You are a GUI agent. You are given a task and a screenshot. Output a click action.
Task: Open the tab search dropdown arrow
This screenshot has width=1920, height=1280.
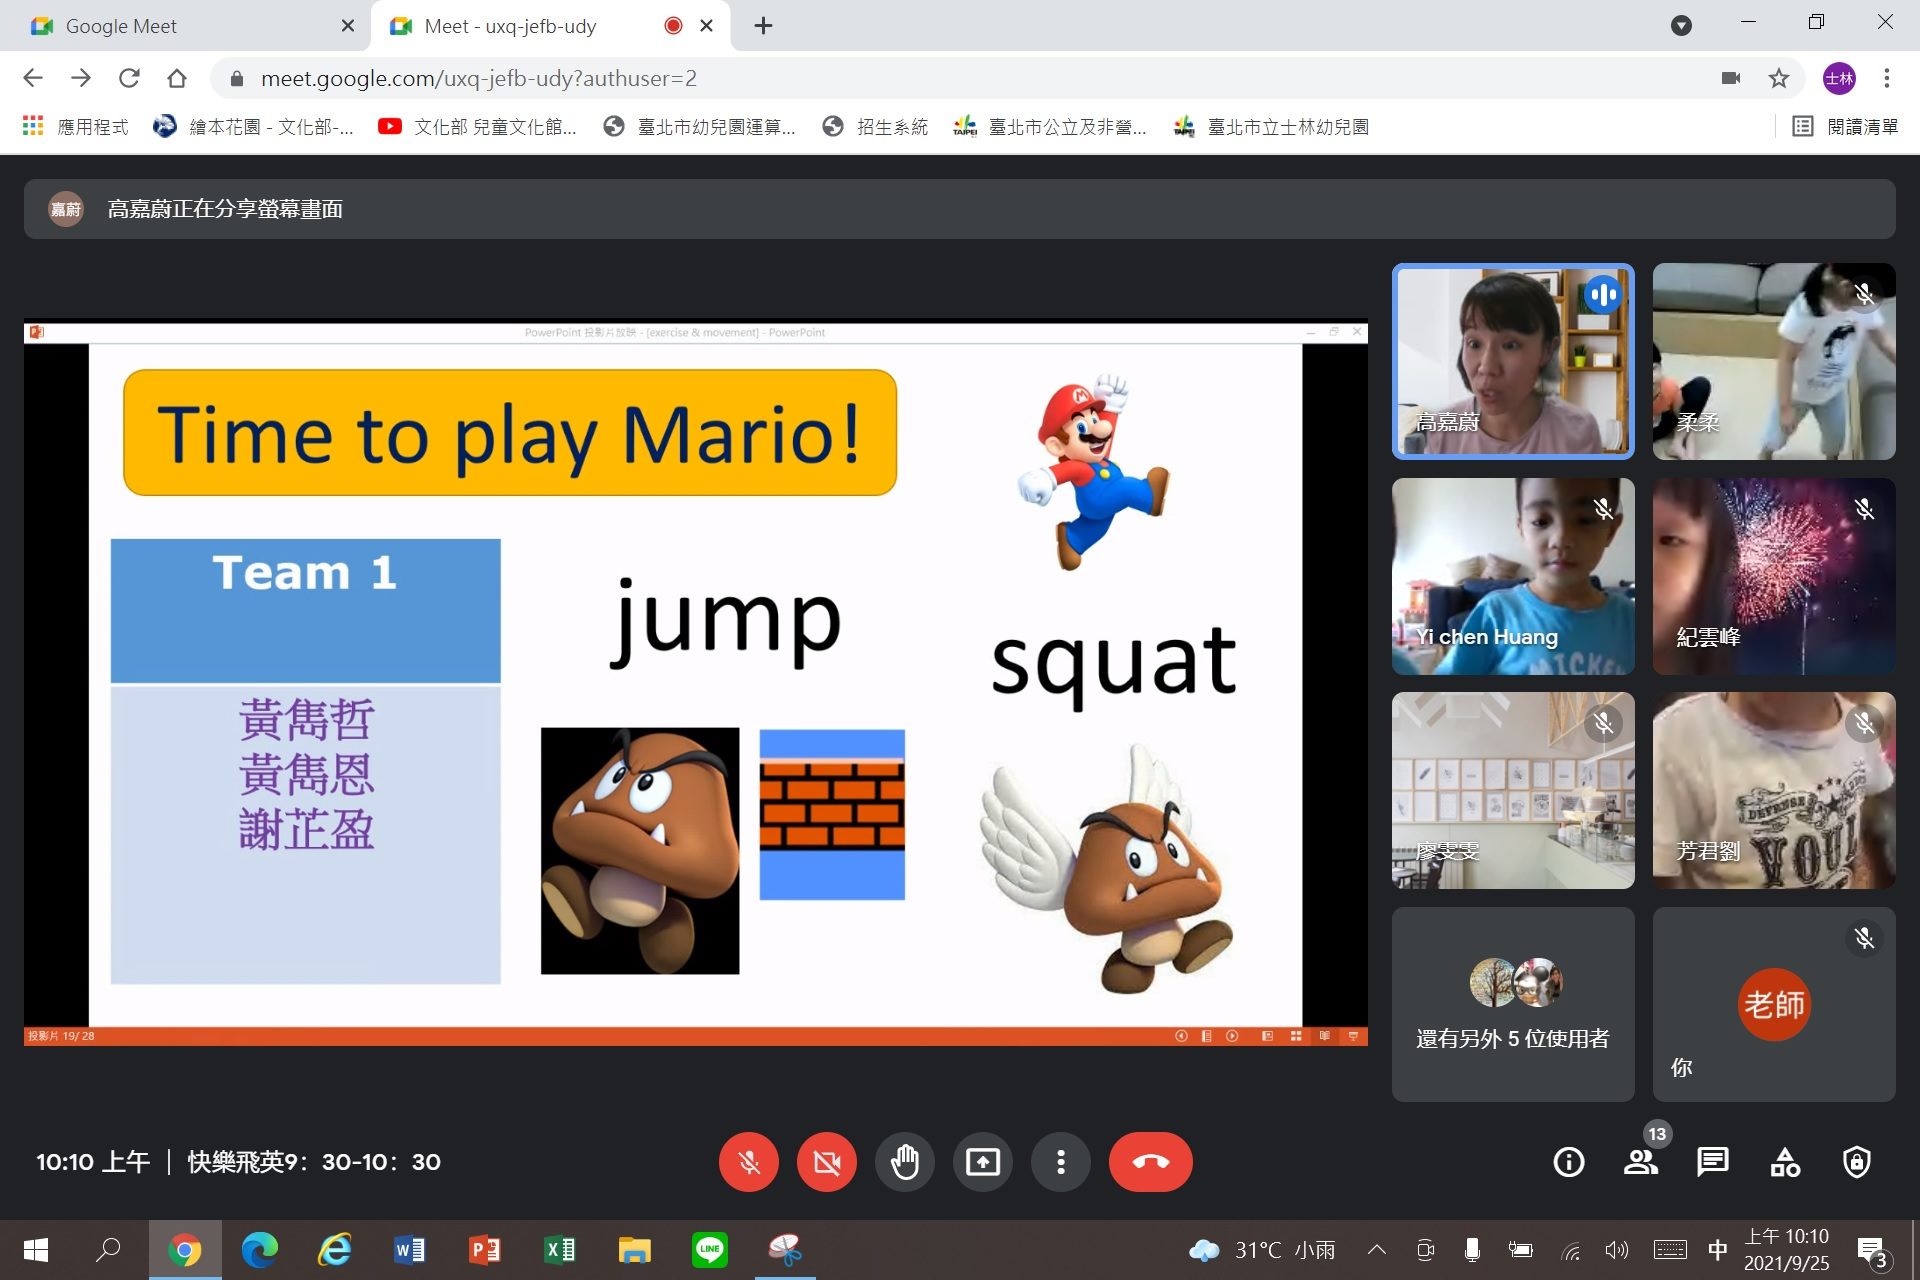(x=1682, y=25)
